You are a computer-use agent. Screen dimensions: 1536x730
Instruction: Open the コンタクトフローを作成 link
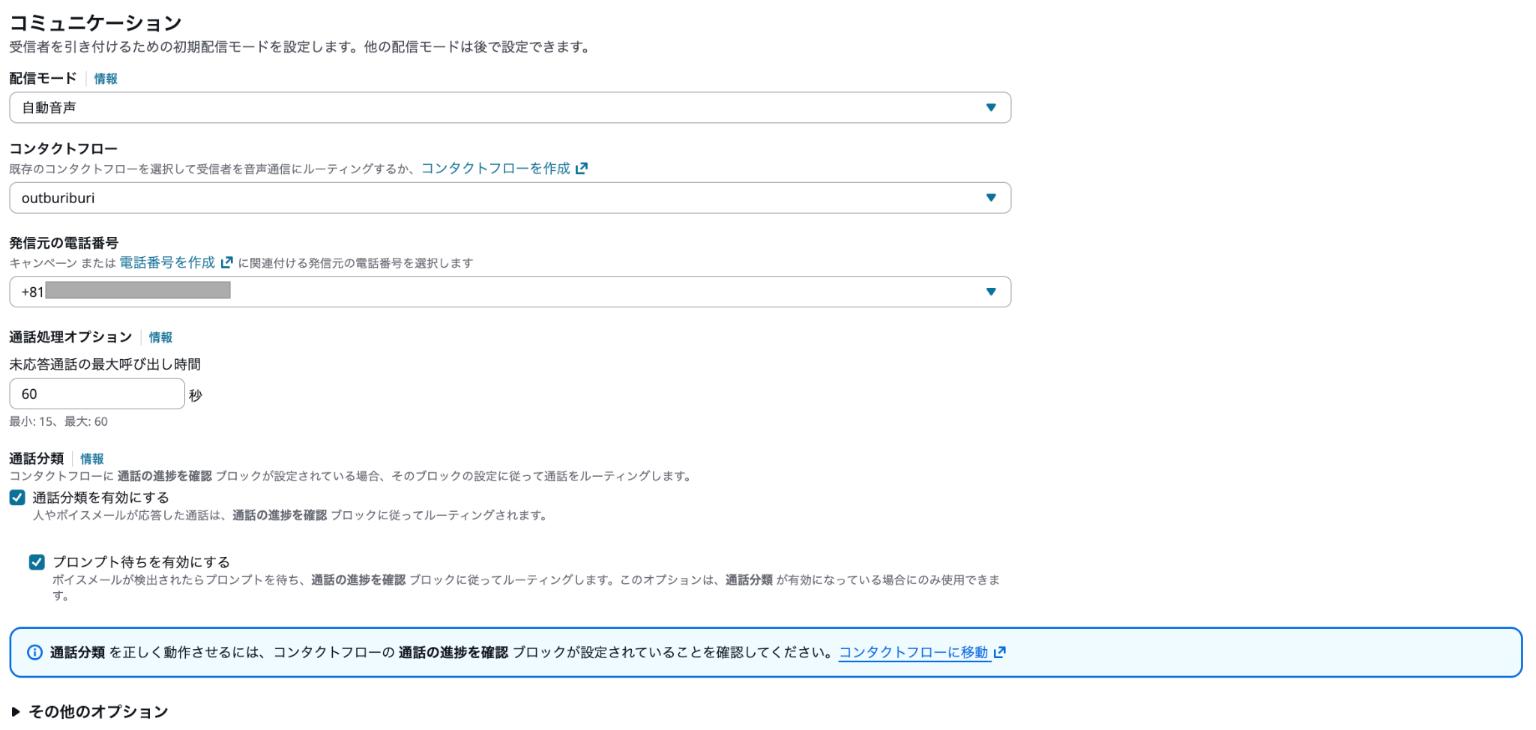(x=495, y=168)
